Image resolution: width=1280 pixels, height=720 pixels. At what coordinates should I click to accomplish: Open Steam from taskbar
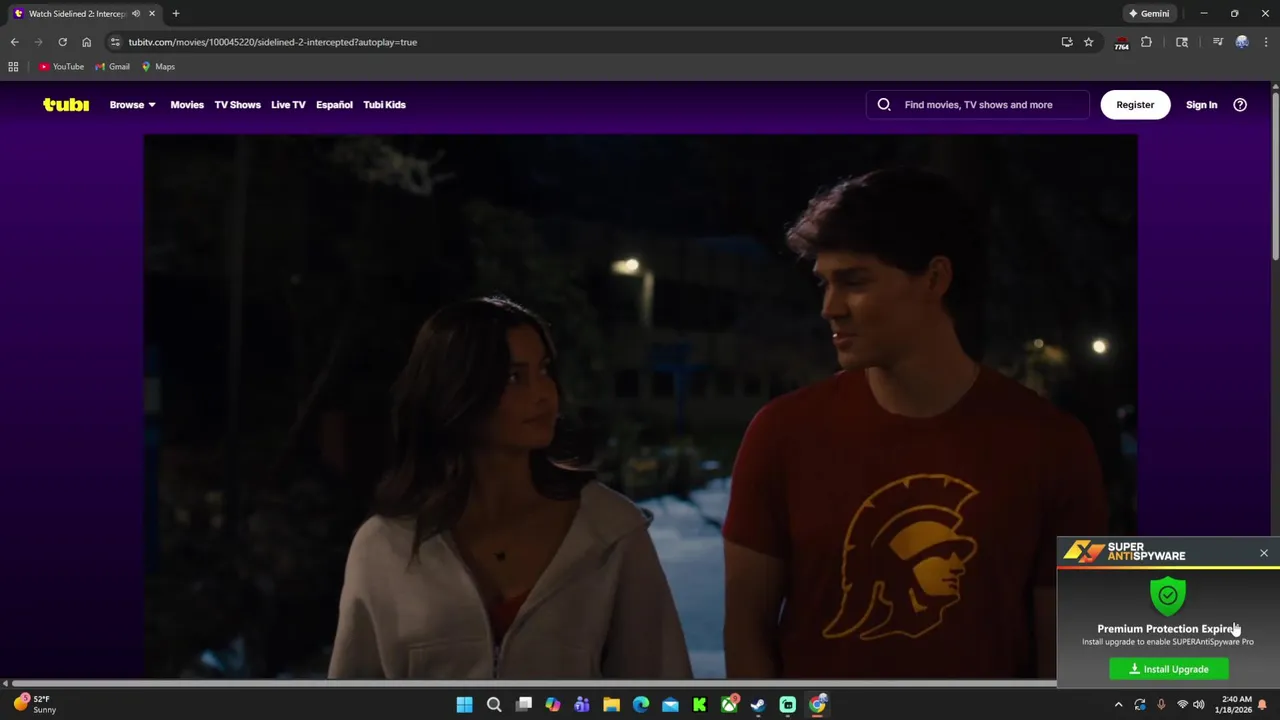click(758, 705)
